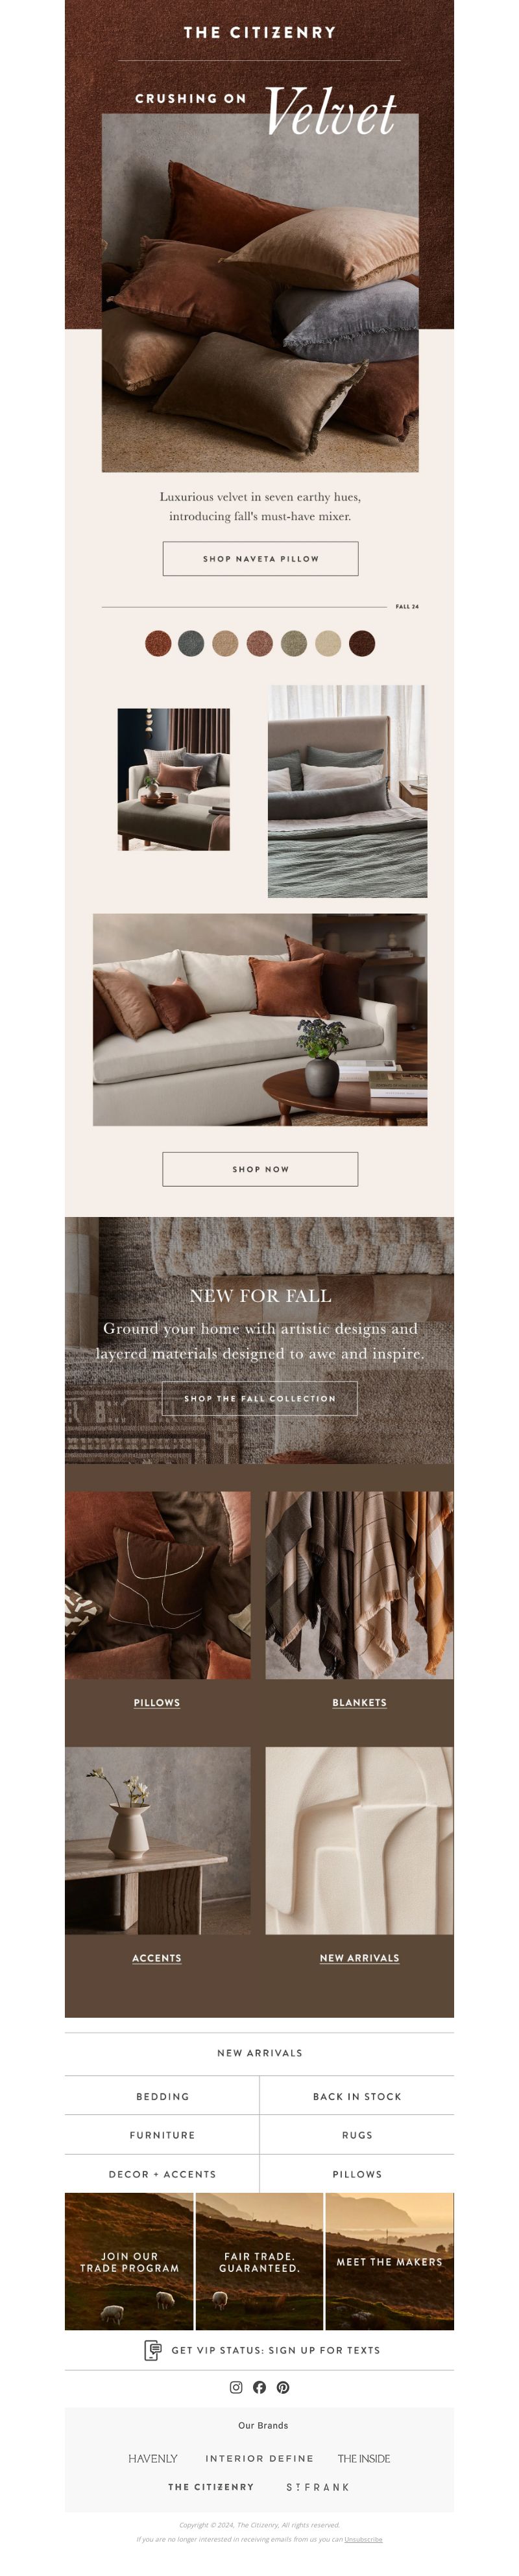Open the Pinterest icon link
This screenshot has height=2576, width=519.
pos(283,2387)
